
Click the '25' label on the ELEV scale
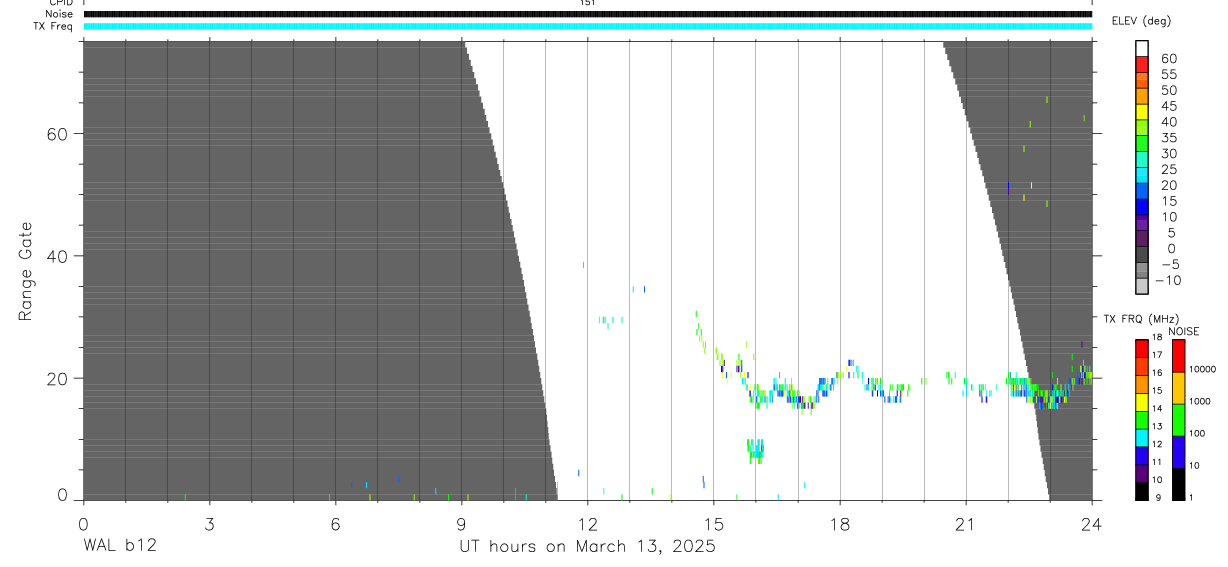[x=1168, y=169]
